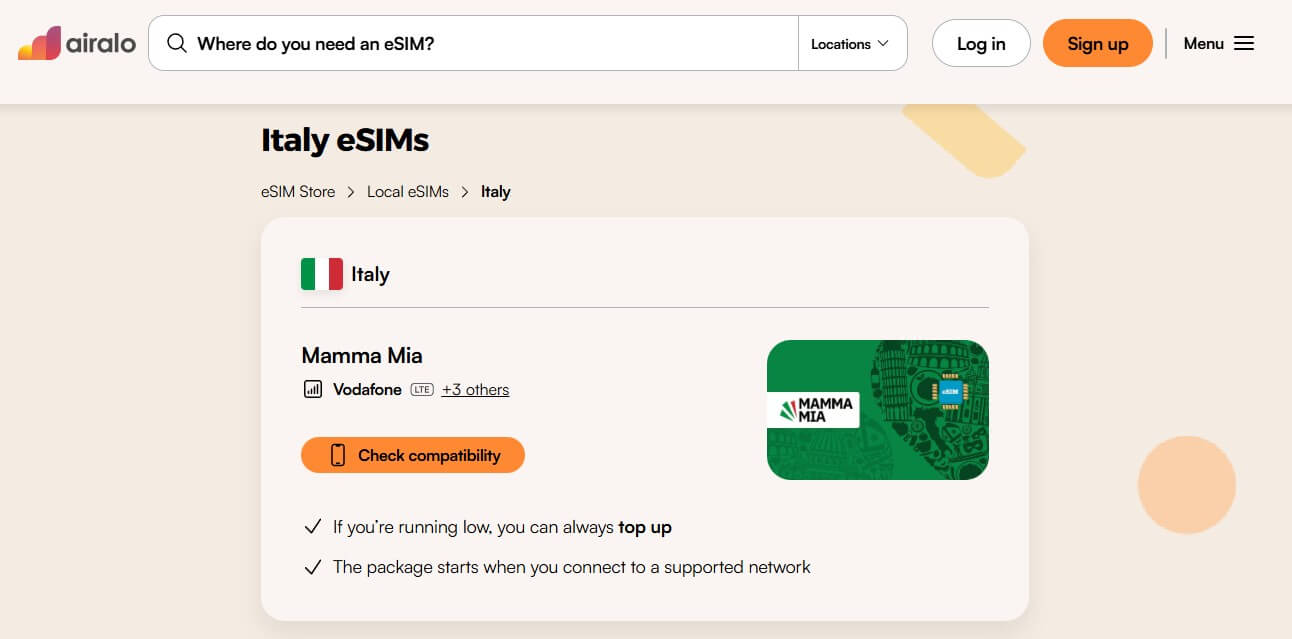Click the search magnifier icon

point(177,44)
